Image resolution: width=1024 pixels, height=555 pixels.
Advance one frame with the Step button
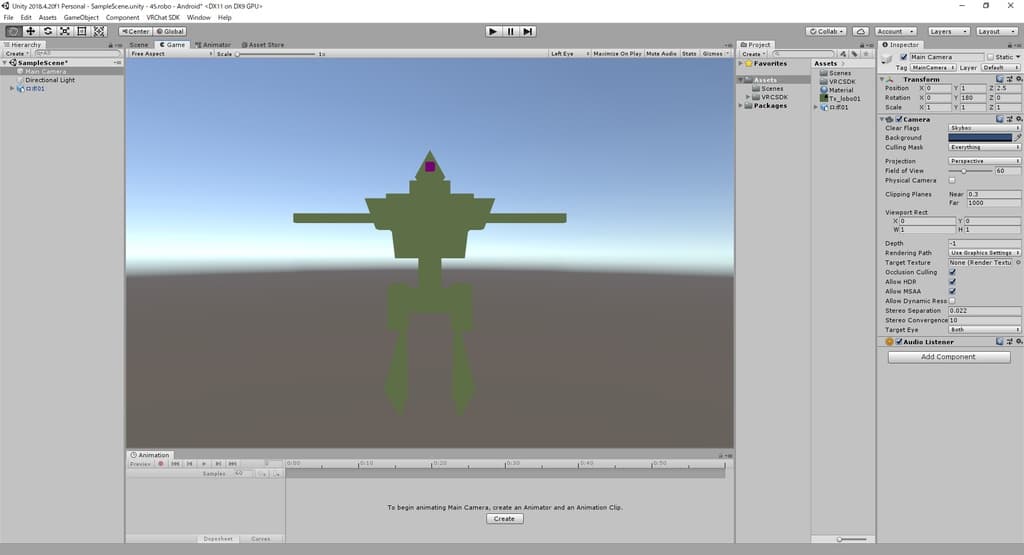tap(528, 31)
